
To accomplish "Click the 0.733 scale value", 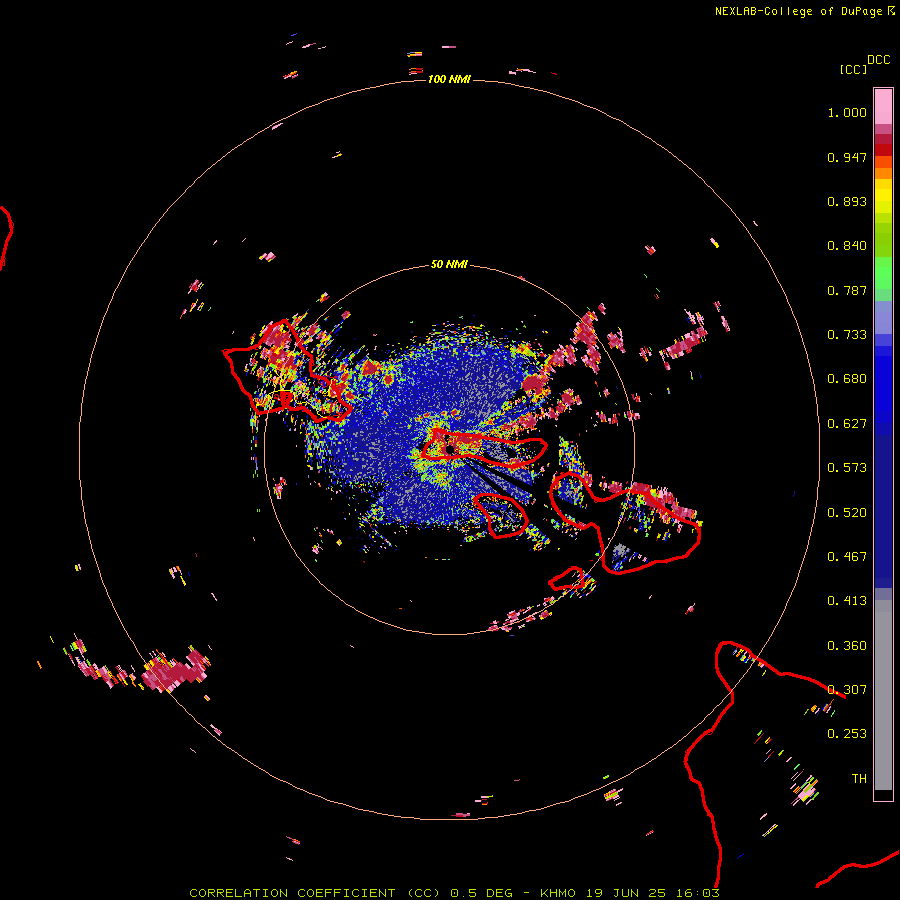I will pyautogui.click(x=847, y=335).
